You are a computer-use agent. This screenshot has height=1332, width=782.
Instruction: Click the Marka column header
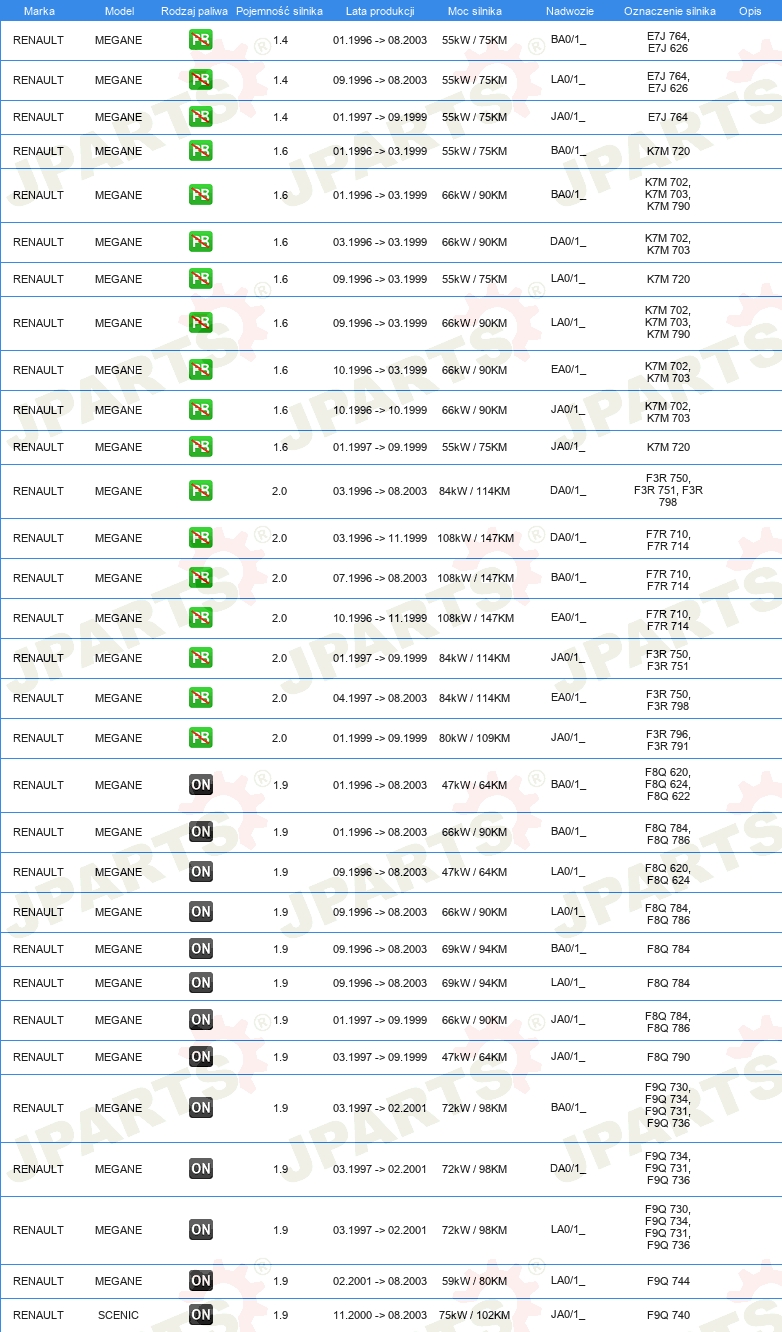pos(39,11)
